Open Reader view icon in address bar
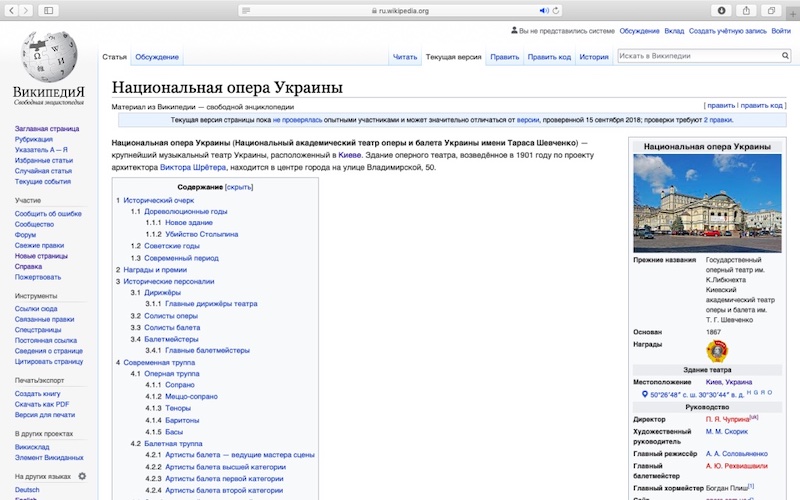800x500 pixels. 246,10
